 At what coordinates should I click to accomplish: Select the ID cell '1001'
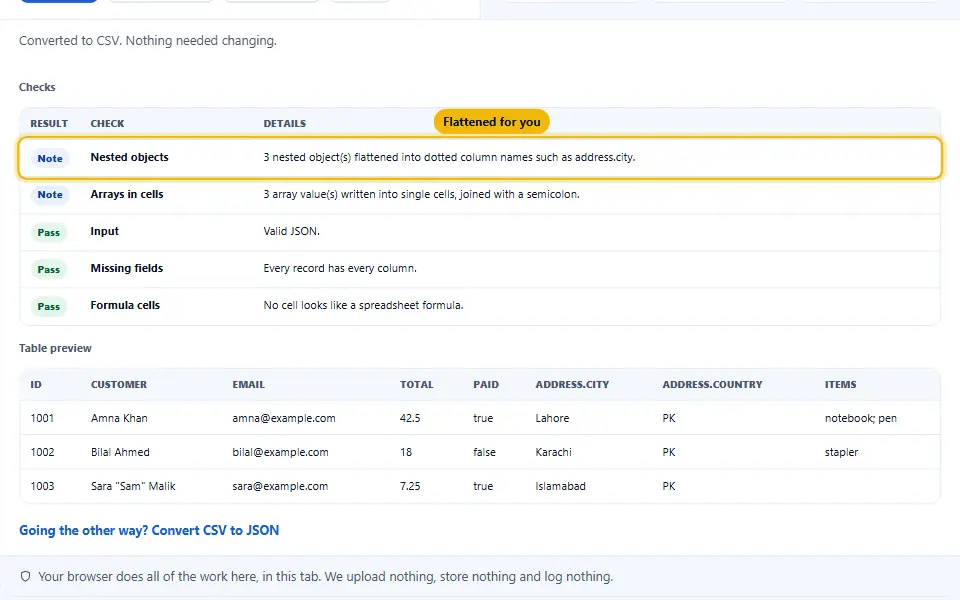tap(42, 418)
